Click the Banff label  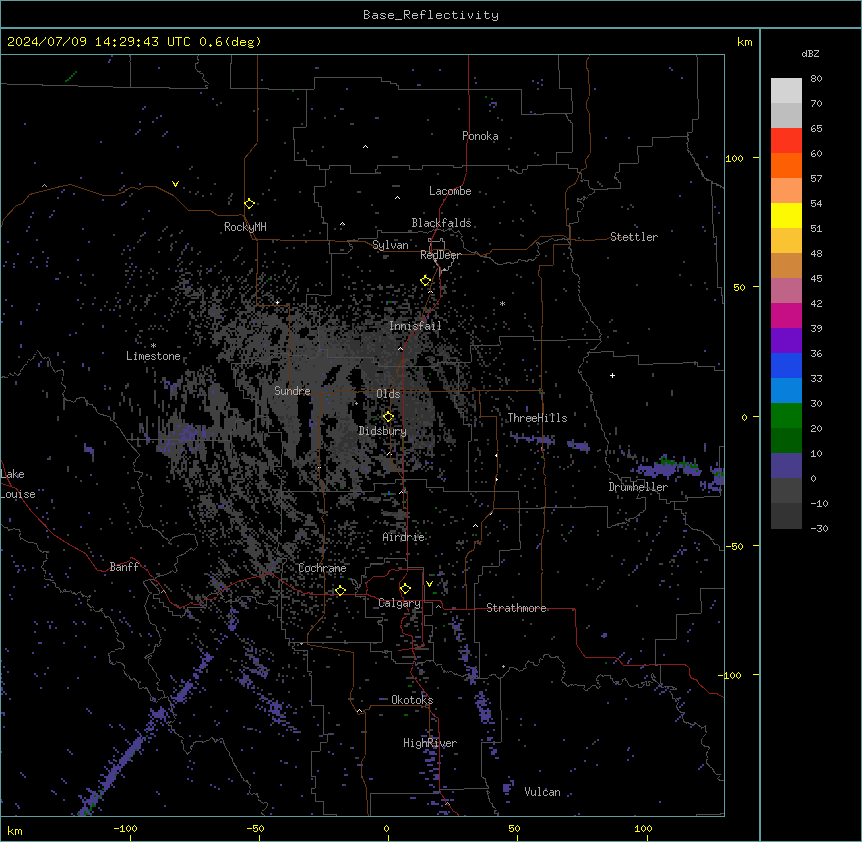124,567
